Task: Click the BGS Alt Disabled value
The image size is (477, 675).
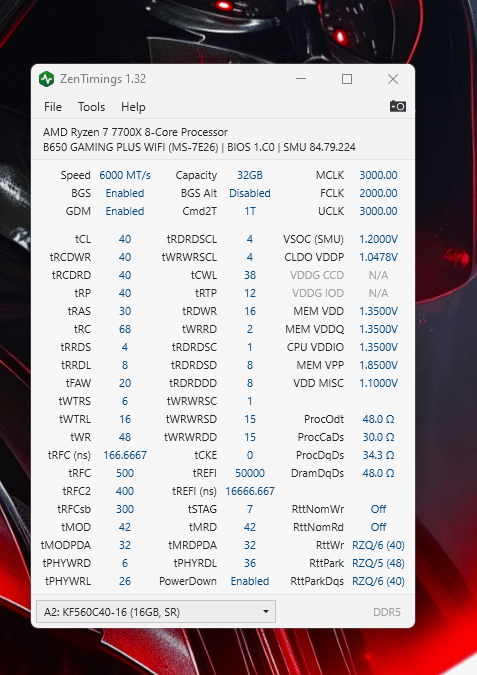Action: (250, 193)
